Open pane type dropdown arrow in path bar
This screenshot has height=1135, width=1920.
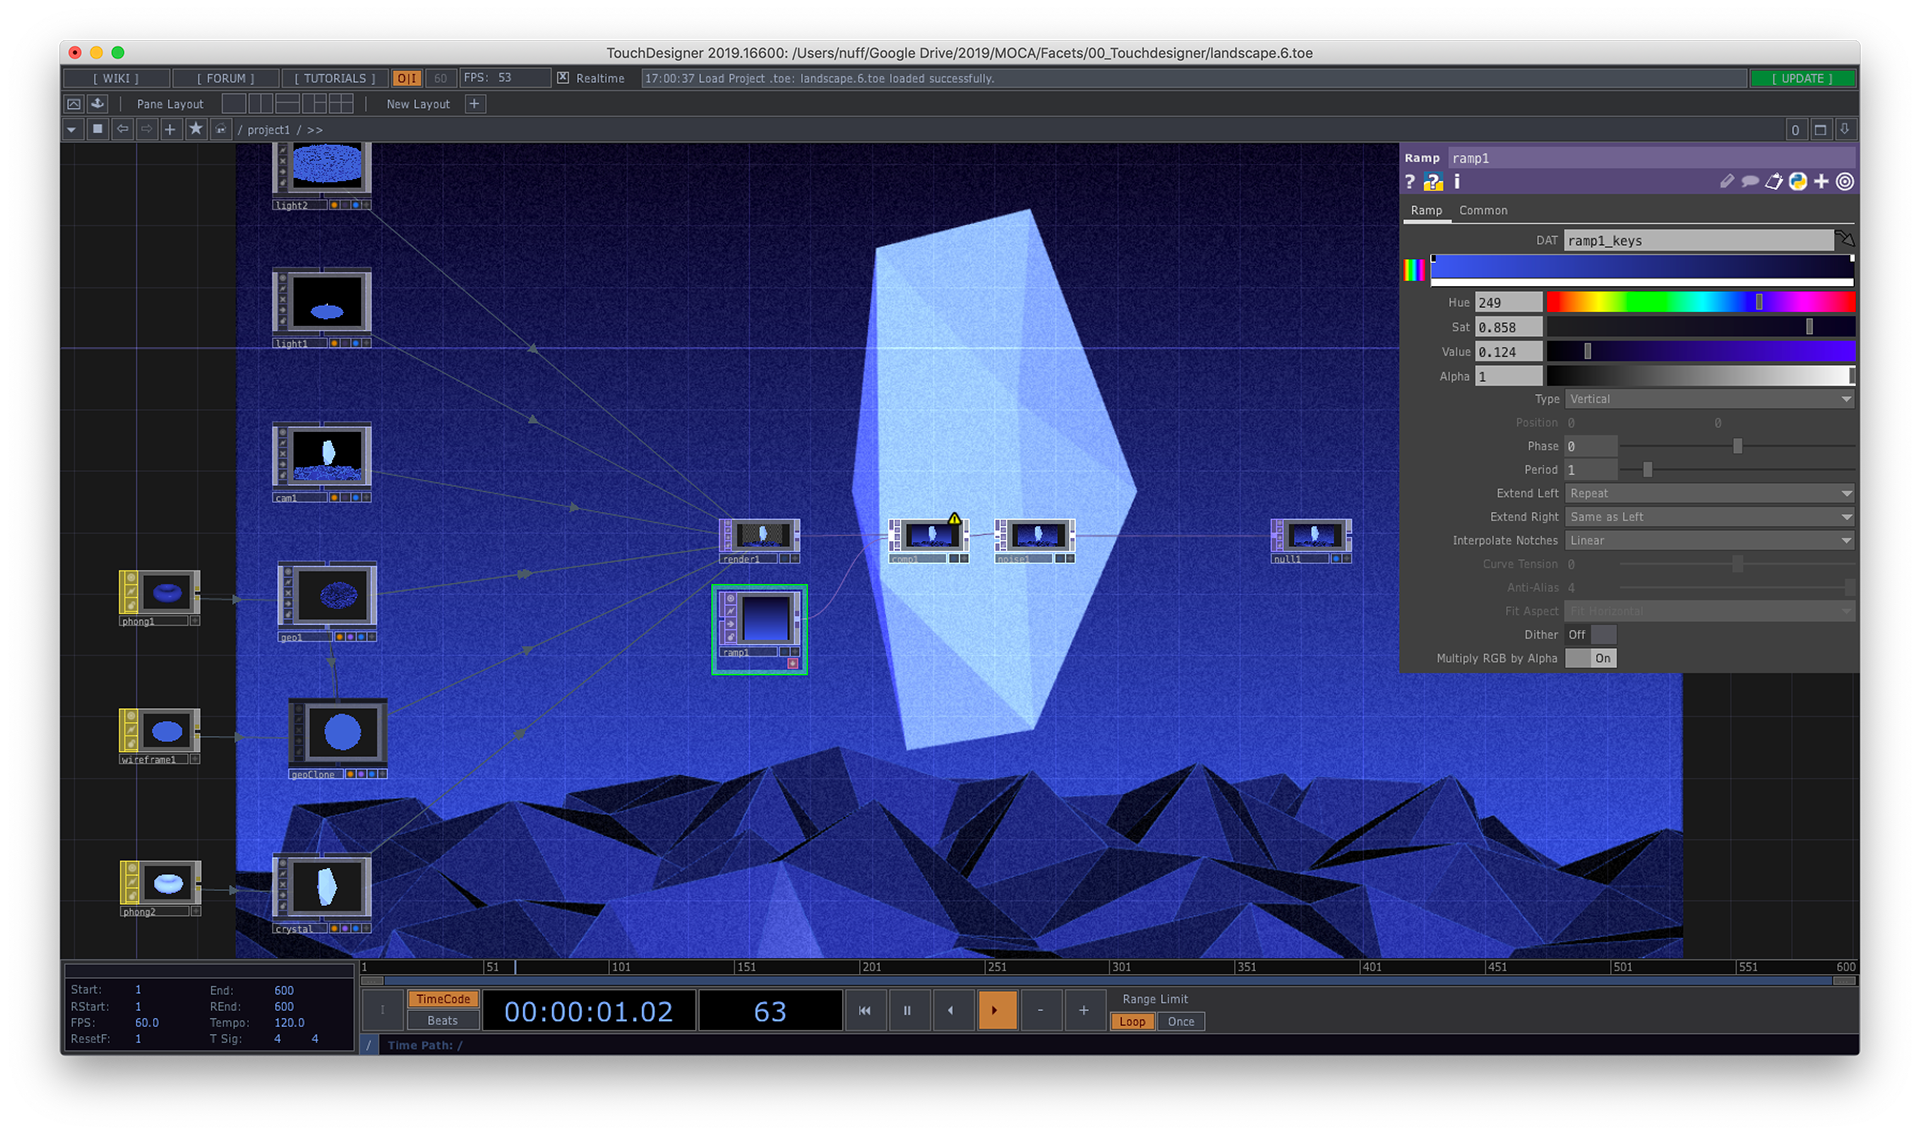(x=72, y=129)
